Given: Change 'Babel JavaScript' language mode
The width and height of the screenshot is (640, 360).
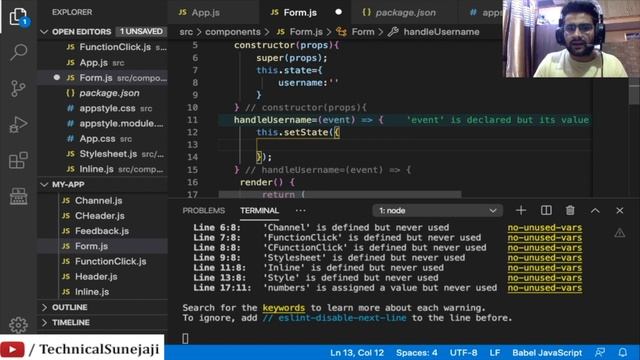Looking at the screenshot, I should point(547,353).
